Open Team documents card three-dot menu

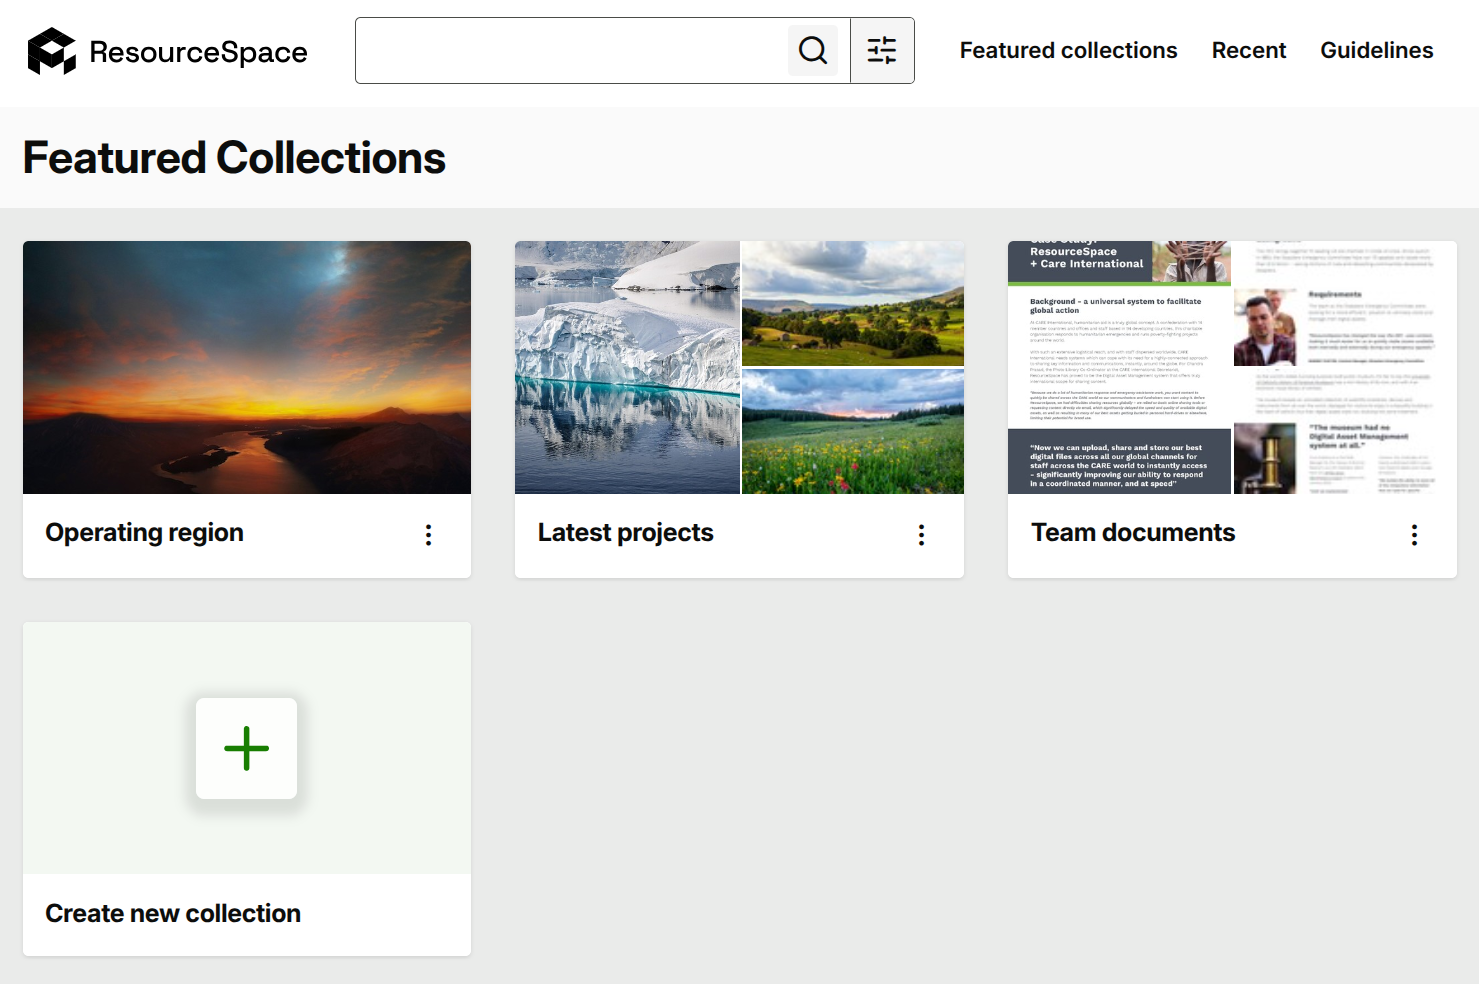(1414, 535)
